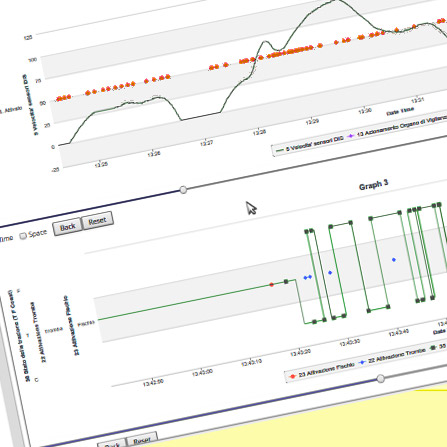Click the 13:43:30 tick on Graph 3
The width and height of the screenshot is (447, 447).
pos(350,342)
